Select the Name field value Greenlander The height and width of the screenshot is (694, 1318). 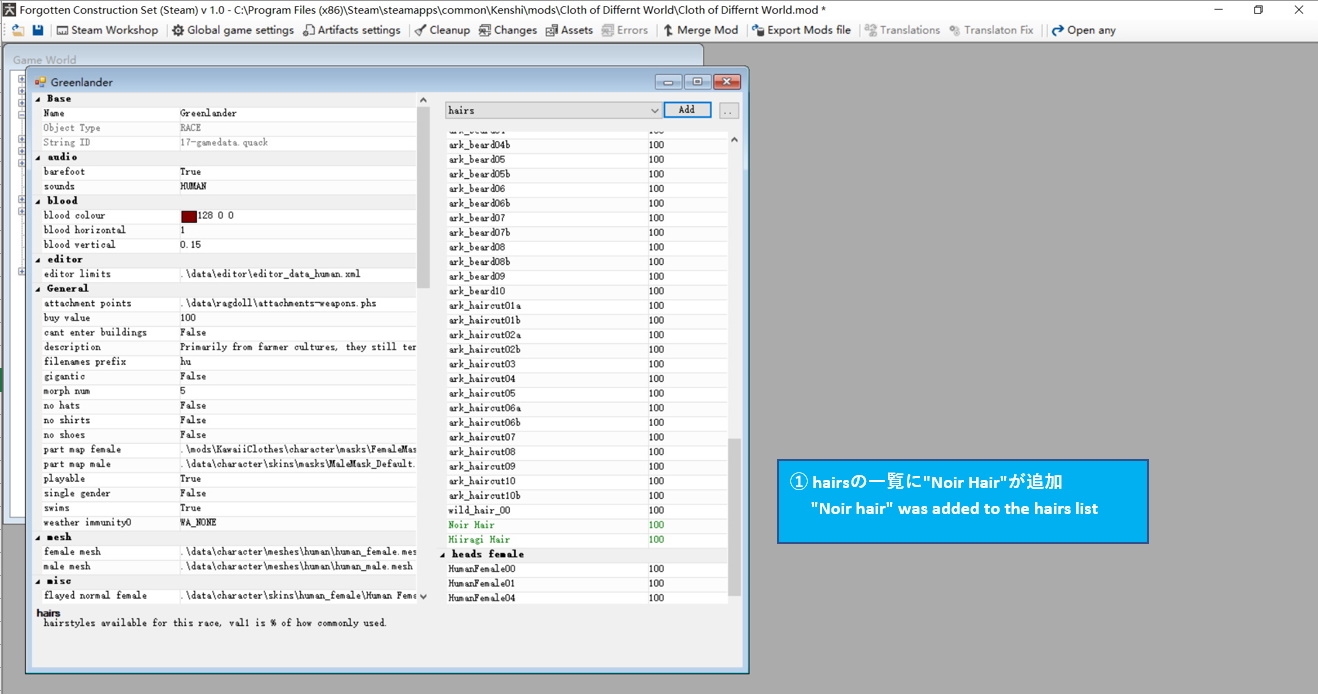click(208, 113)
